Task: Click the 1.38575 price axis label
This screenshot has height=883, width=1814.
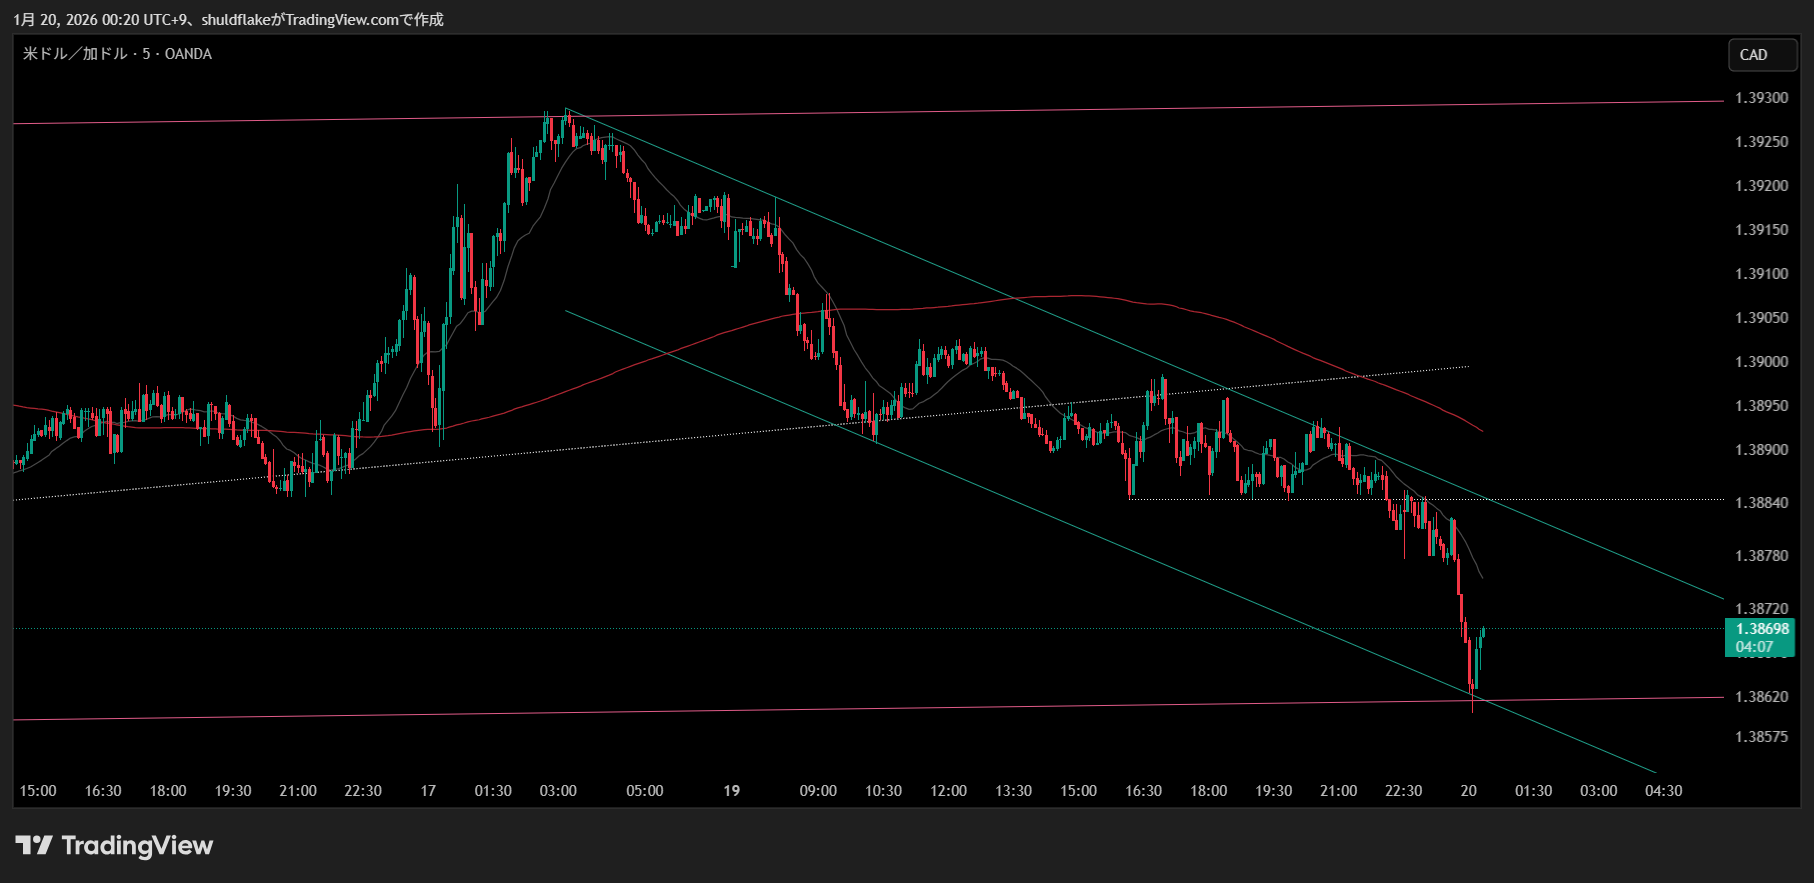Action: (x=1761, y=737)
